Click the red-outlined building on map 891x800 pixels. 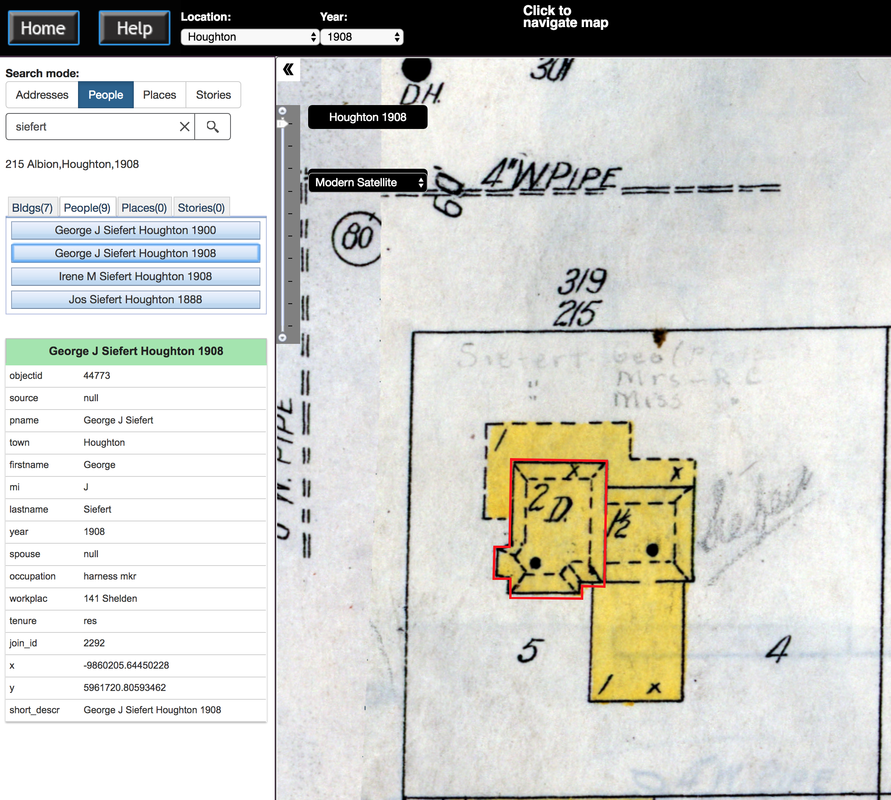554,526
